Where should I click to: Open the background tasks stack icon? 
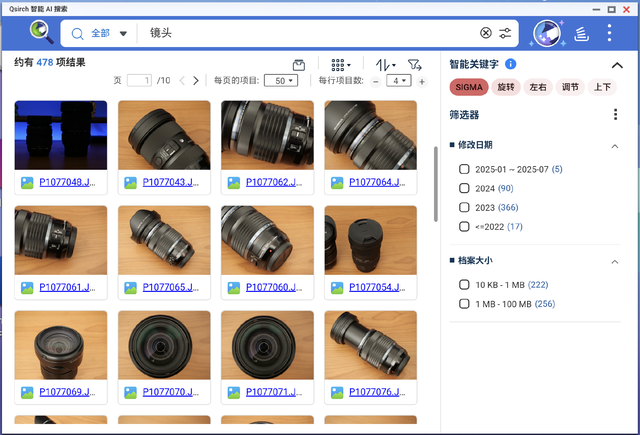[581, 33]
